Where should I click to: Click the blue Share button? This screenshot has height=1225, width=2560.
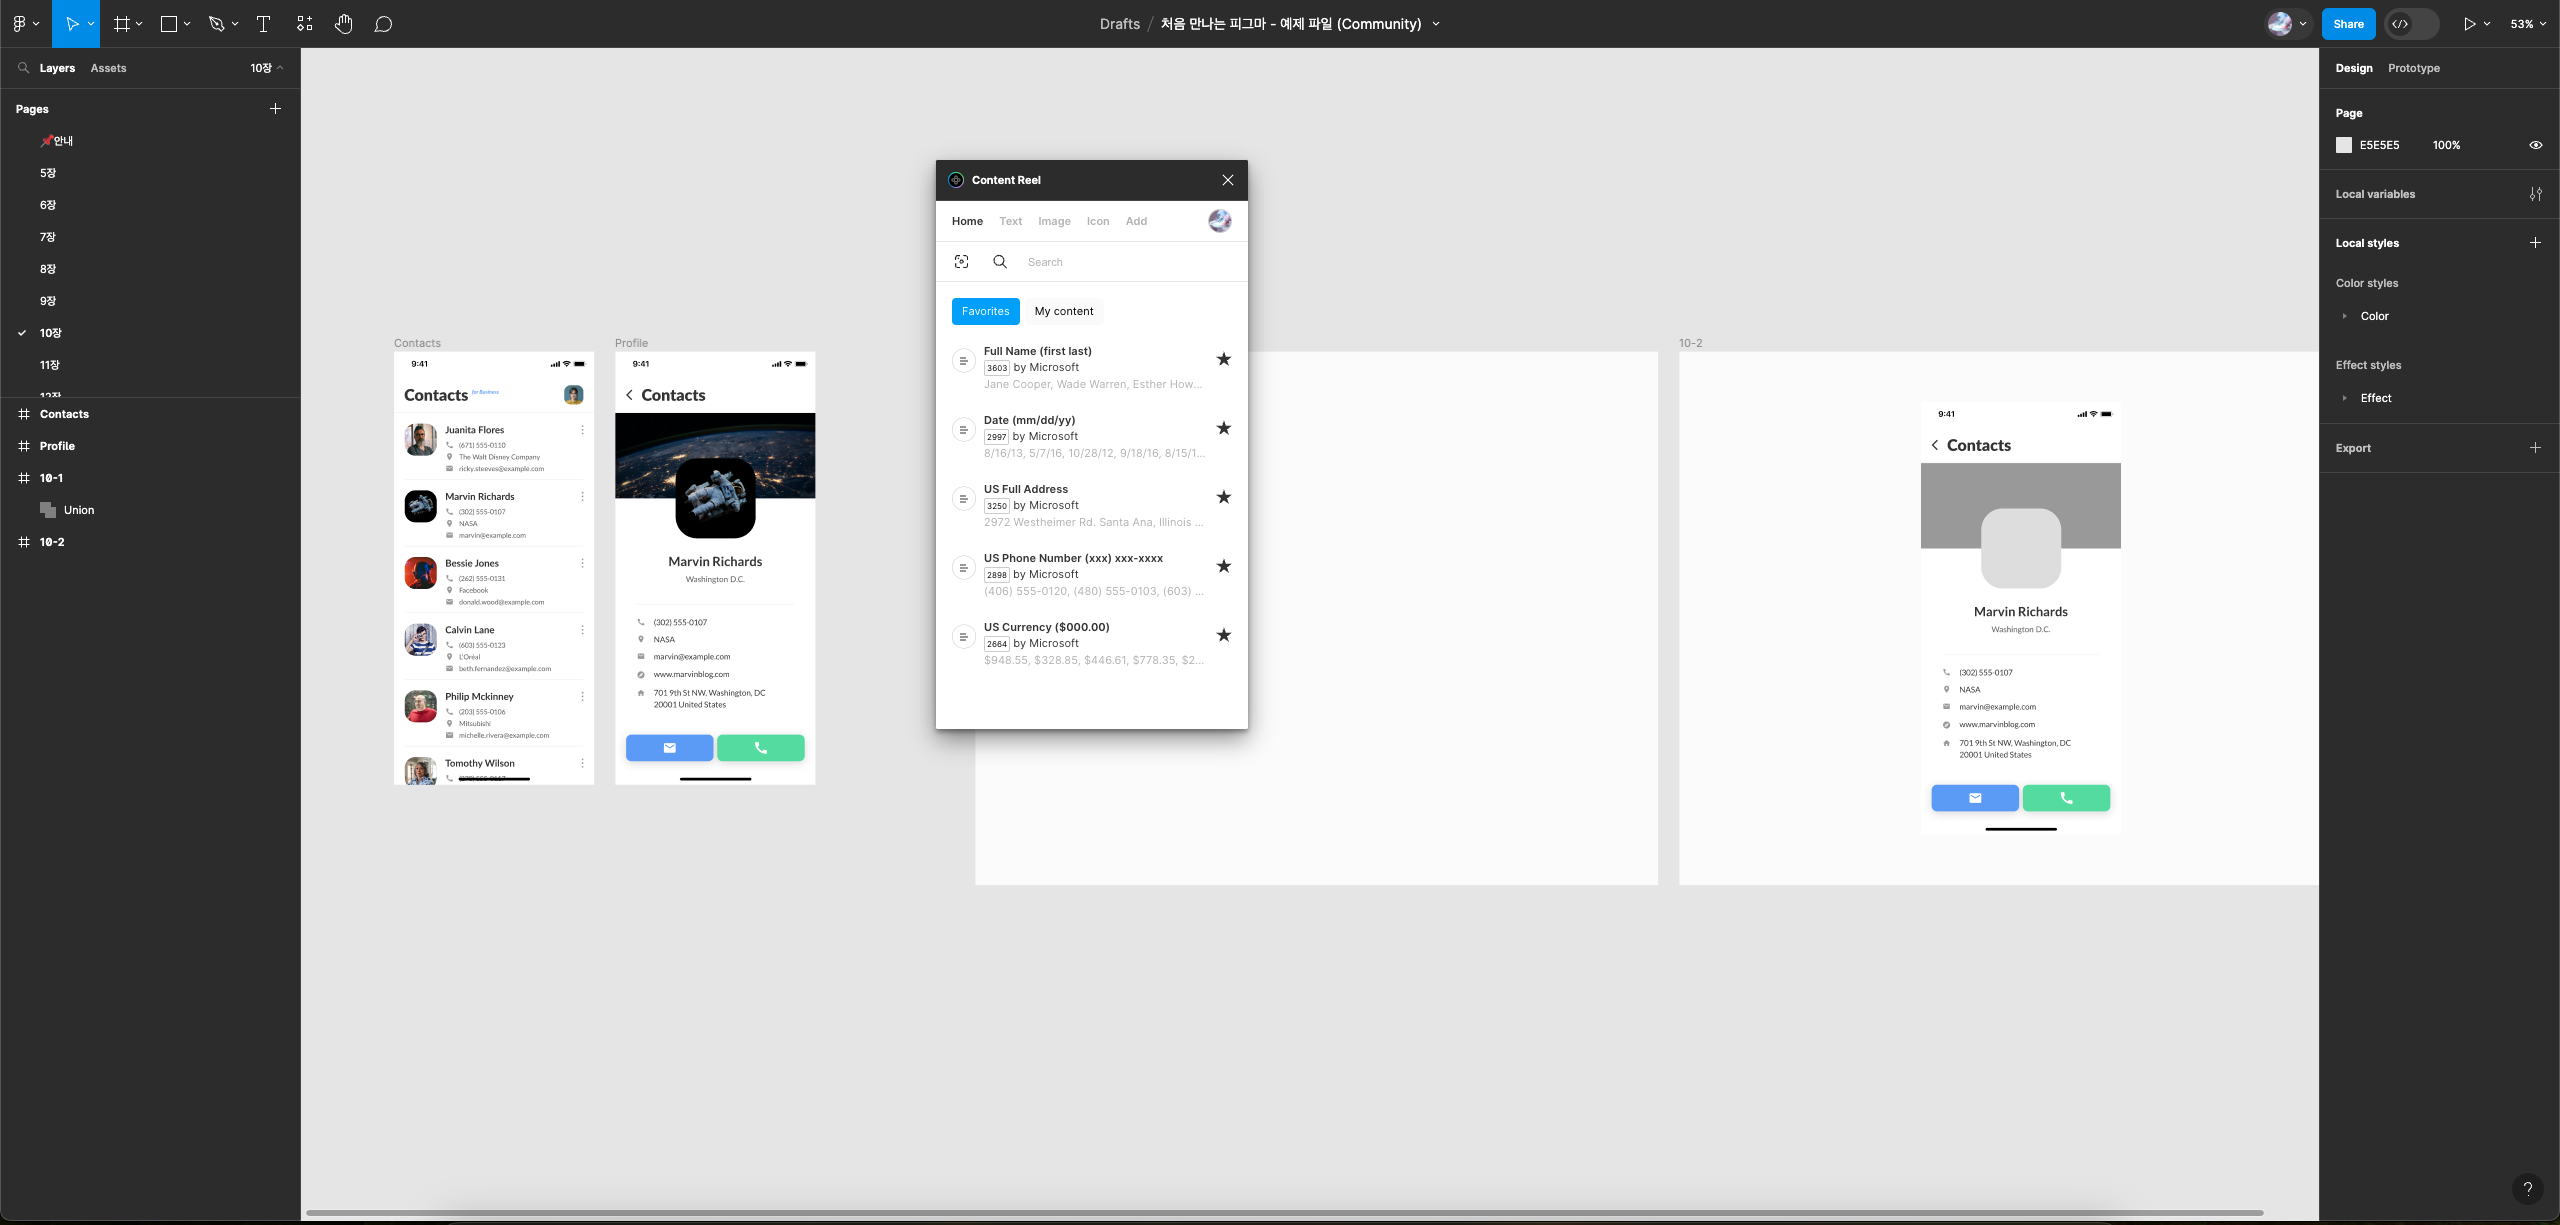point(2348,24)
